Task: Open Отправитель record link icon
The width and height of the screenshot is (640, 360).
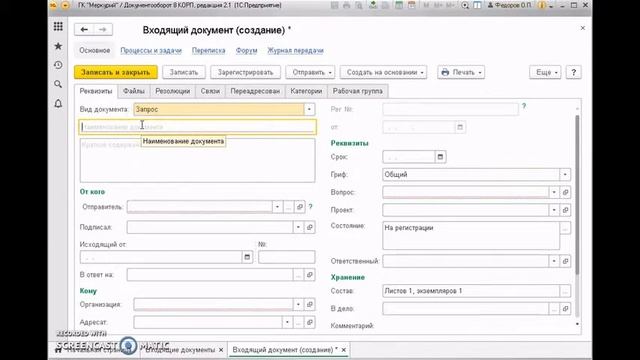Action: [x=300, y=207]
